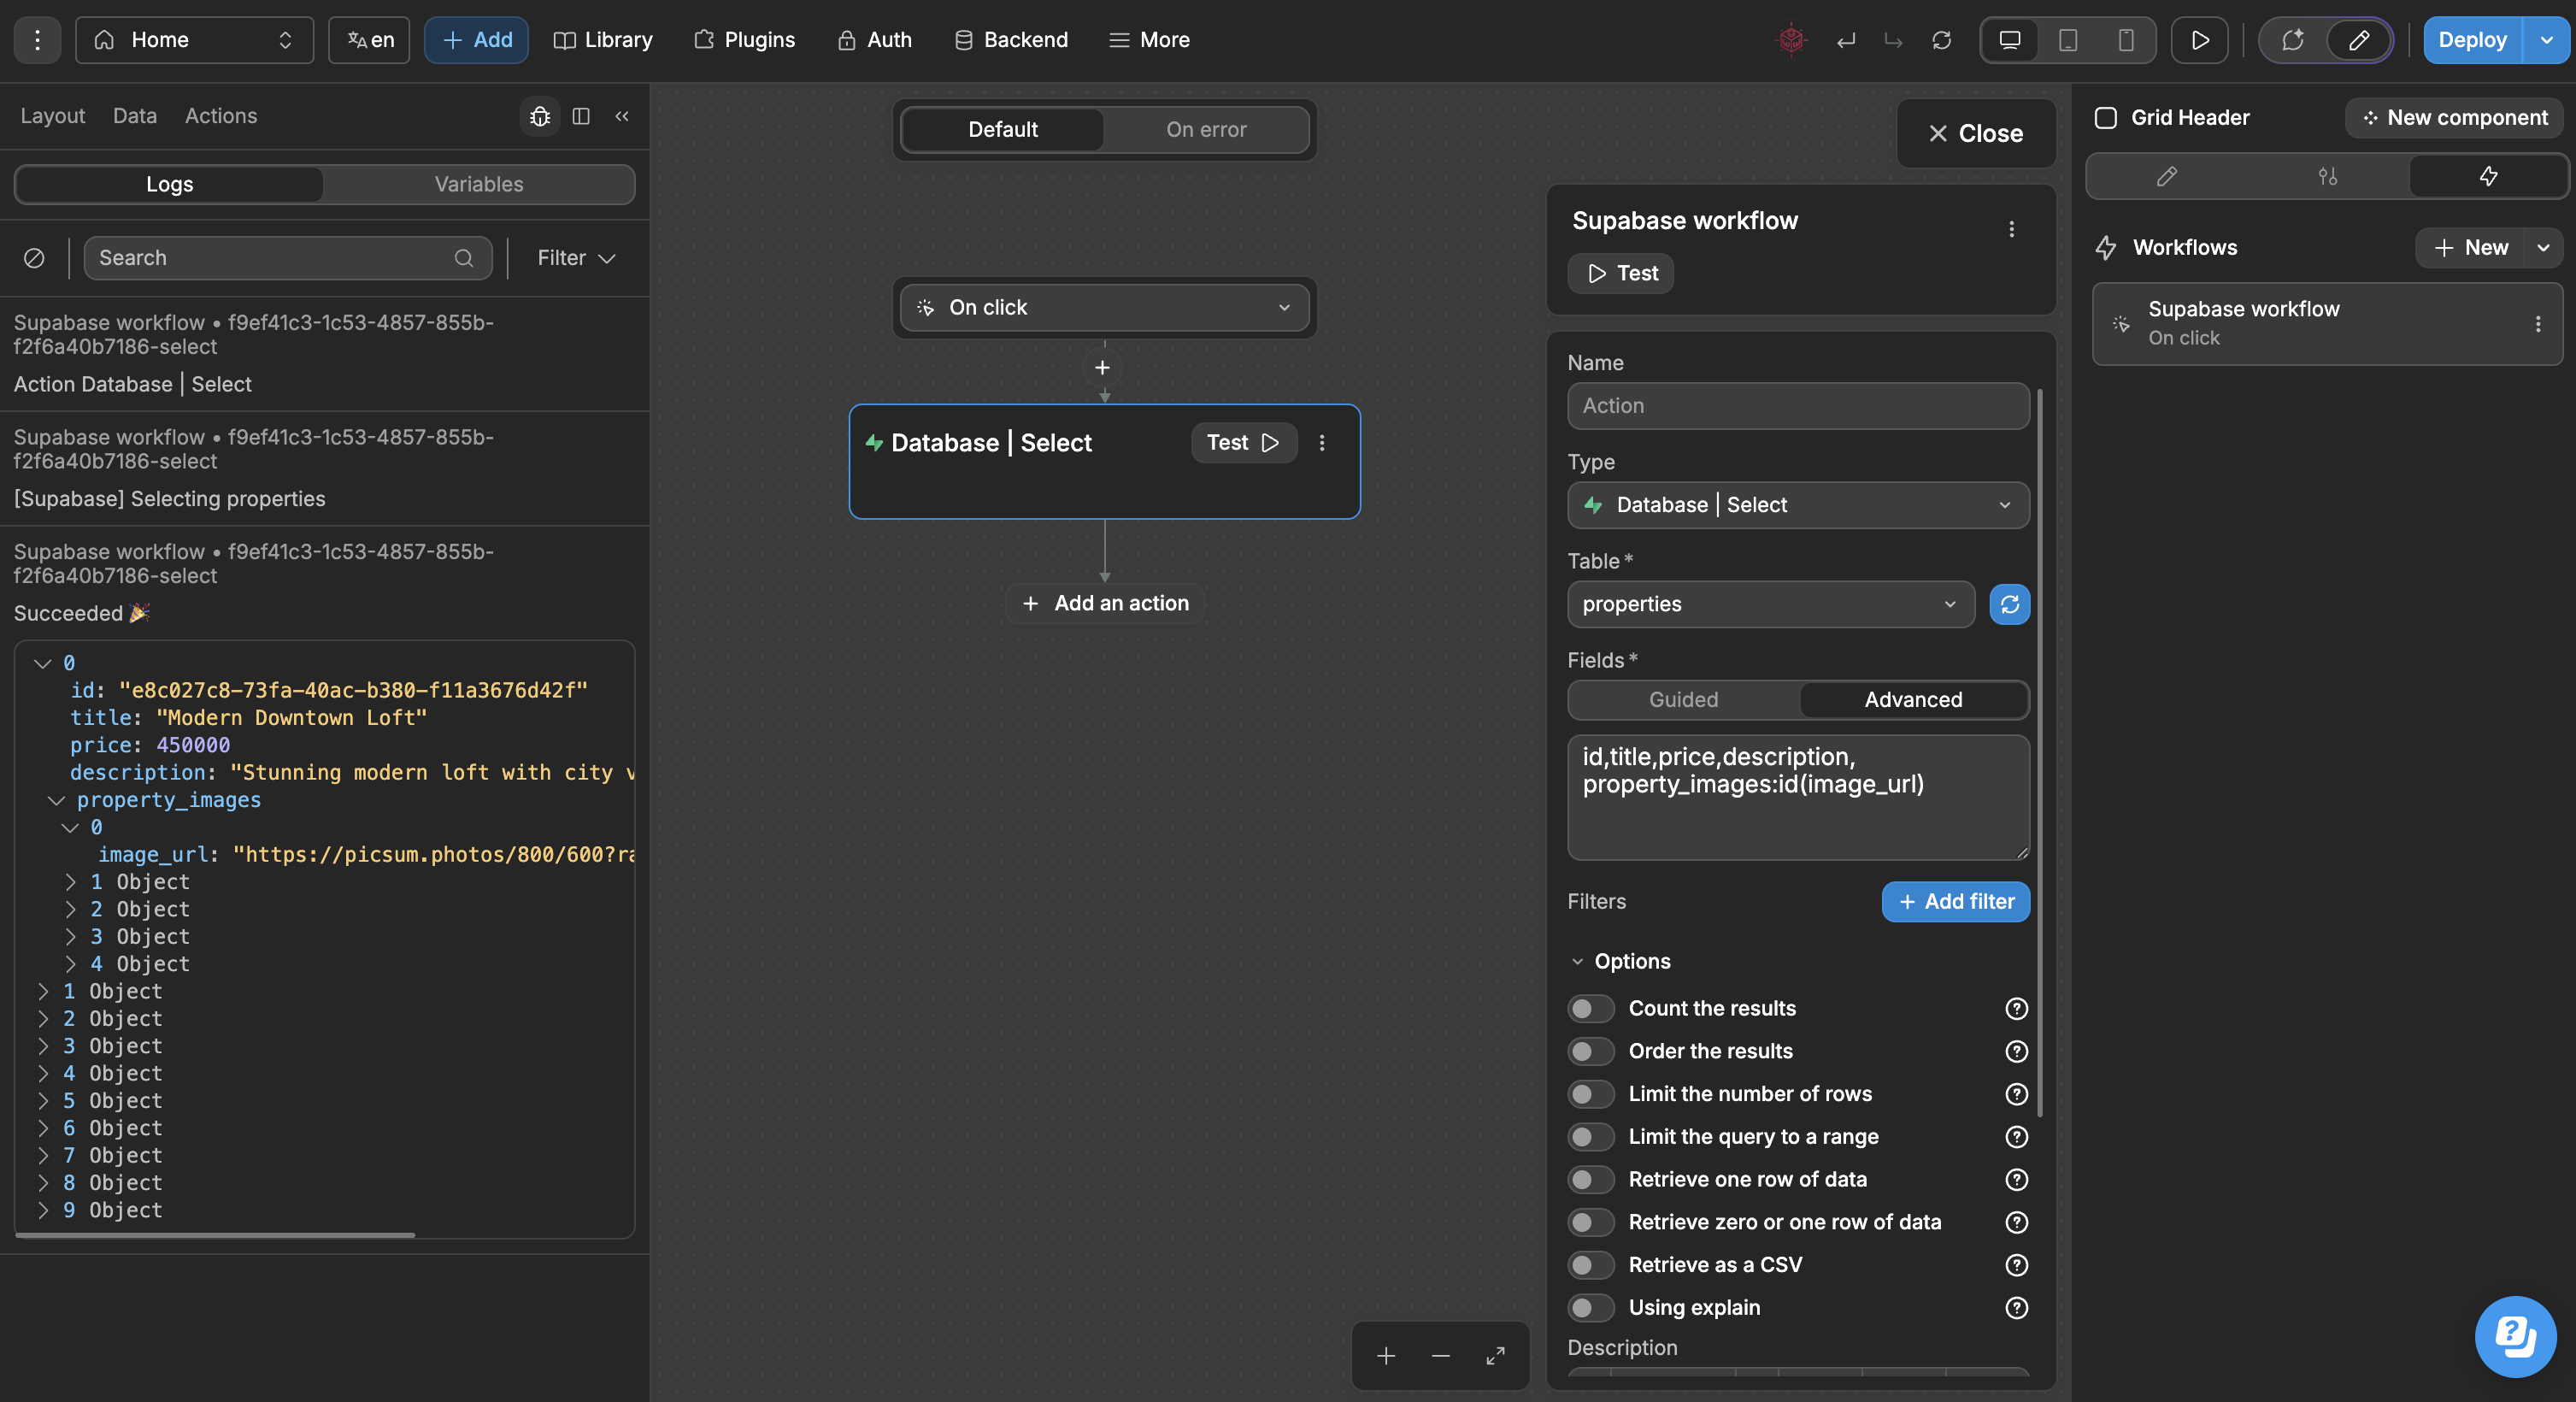Click the Add an action button
The width and height of the screenshot is (2576, 1402).
tap(1104, 602)
